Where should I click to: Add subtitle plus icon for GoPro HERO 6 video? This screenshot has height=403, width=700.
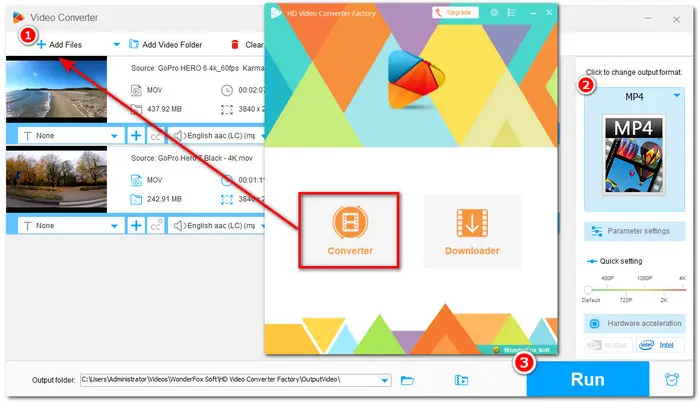[136, 136]
